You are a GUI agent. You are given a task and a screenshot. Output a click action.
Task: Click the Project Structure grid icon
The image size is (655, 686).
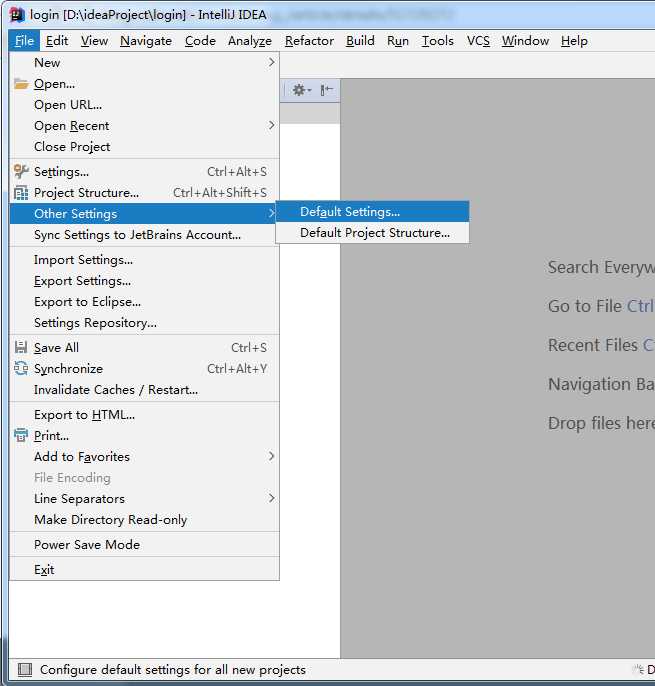pos(21,192)
